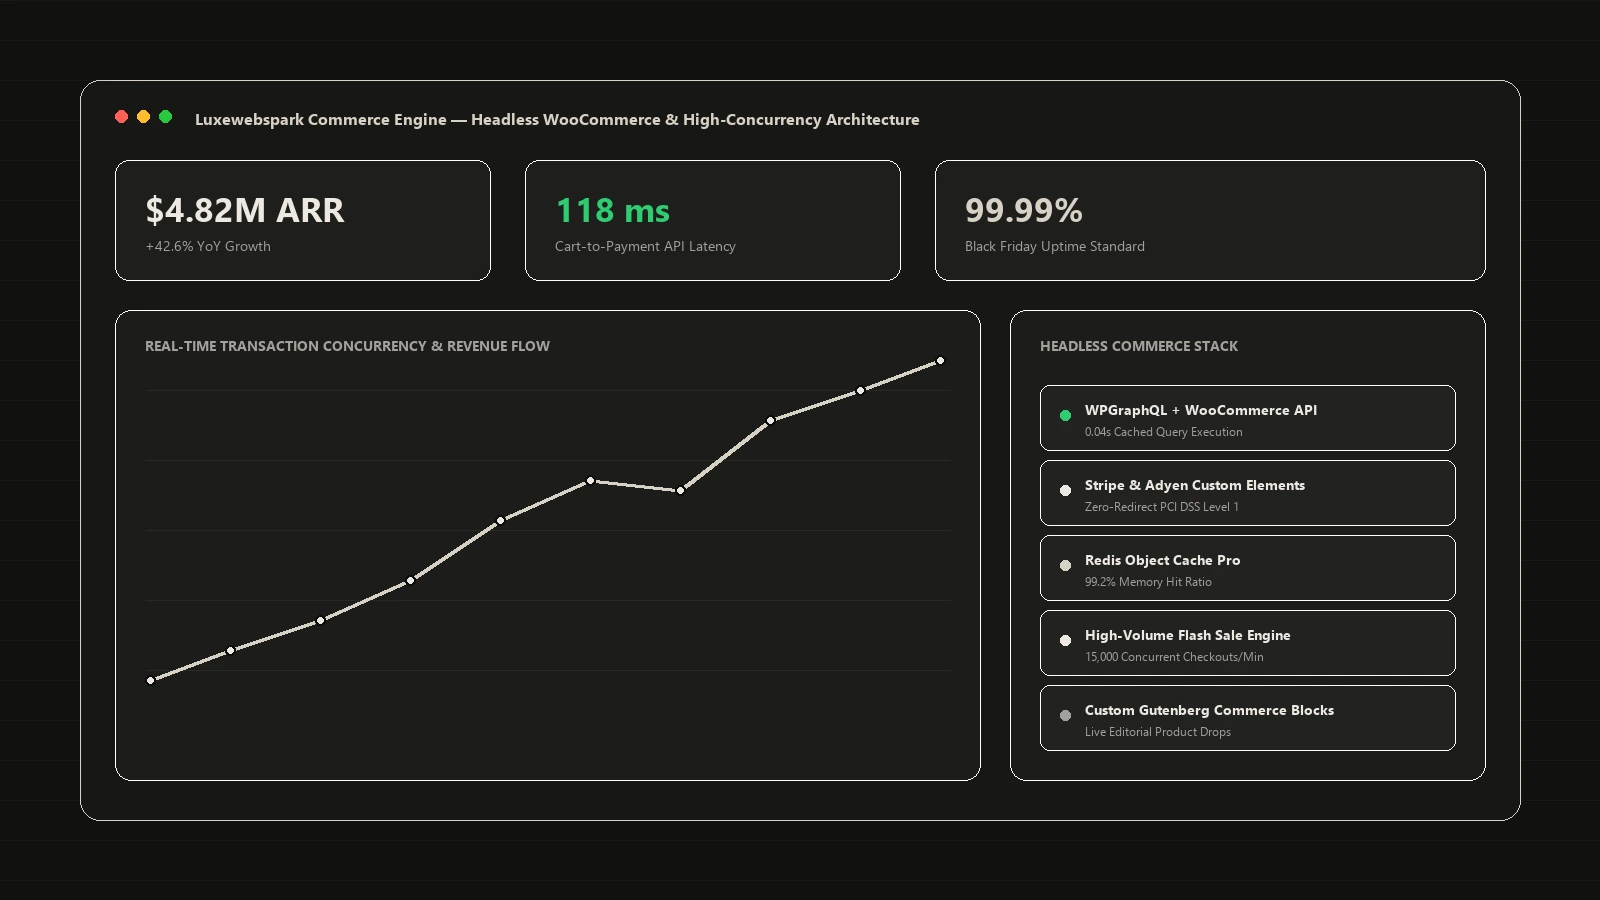Click the 'Headless Commerce Stack' heading
This screenshot has width=1600, height=900.
click(x=1139, y=346)
